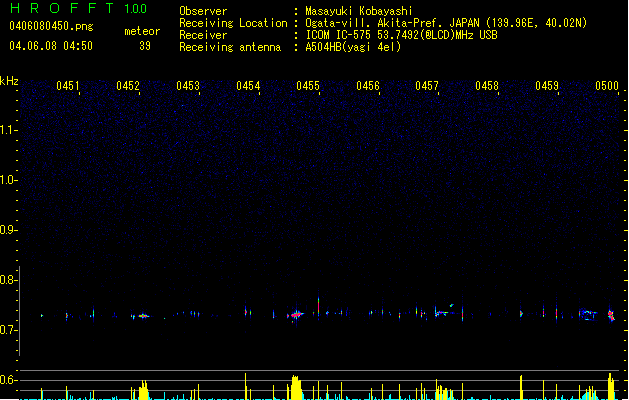Click the date stamp 04.06.08 04:50

pos(51,46)
